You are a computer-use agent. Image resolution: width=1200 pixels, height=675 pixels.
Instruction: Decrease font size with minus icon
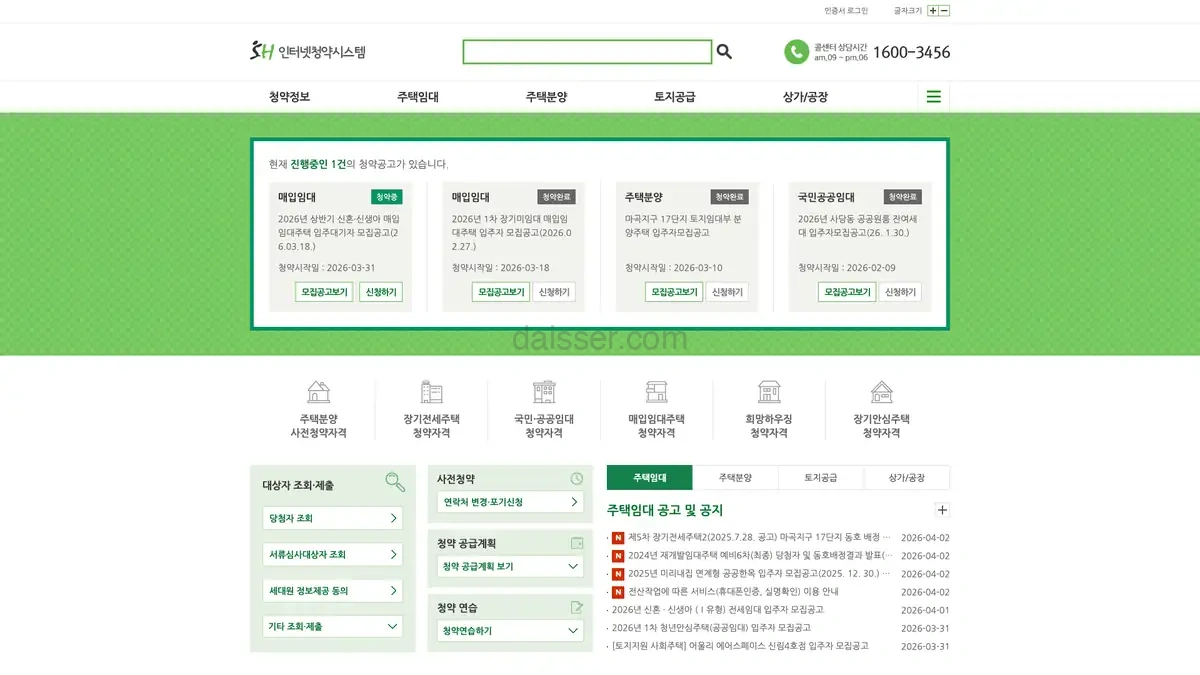[x=945, y=10]
